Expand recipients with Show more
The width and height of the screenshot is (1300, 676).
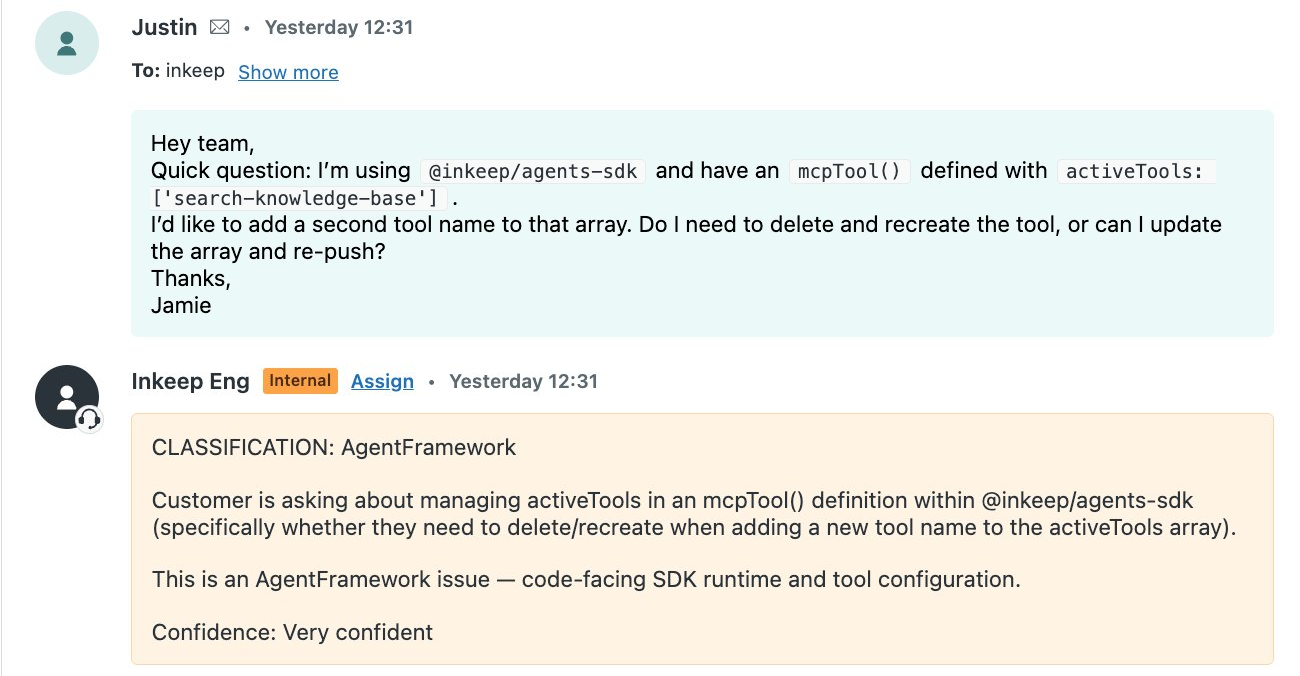(288, 72)
